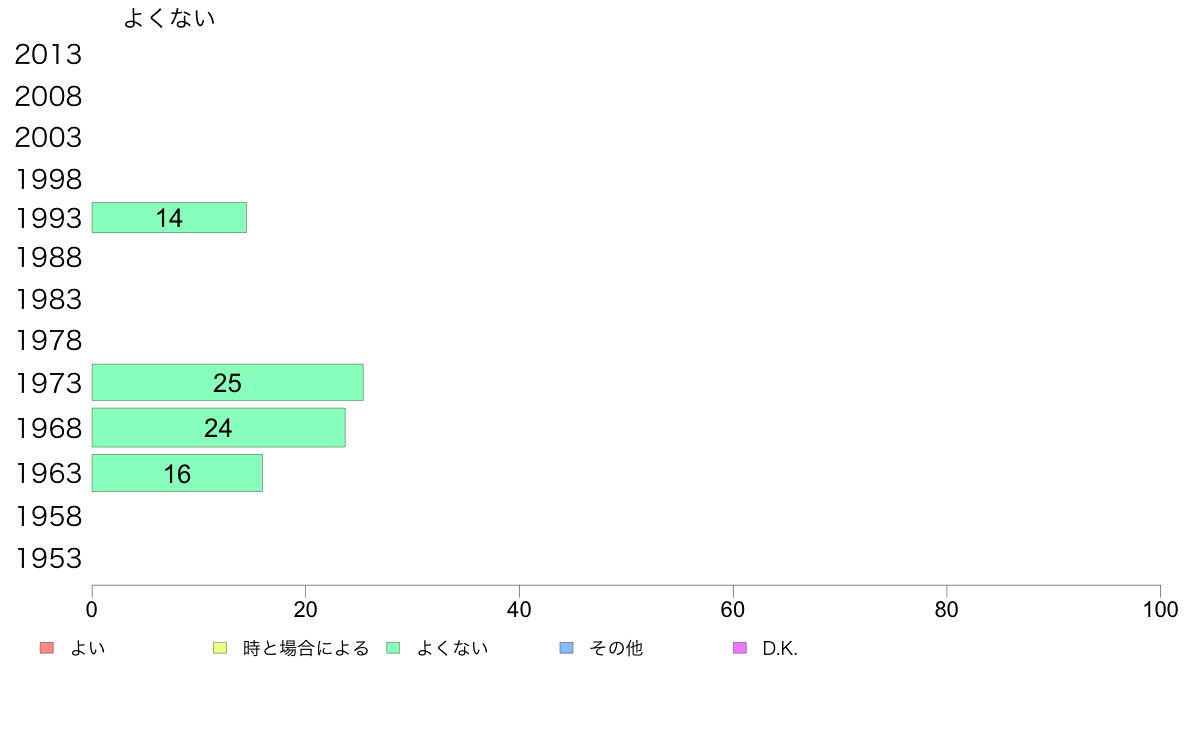Viewport: 1188px width, 736px height.
Task: Click the red よい legend swatch
Action: 46,648
